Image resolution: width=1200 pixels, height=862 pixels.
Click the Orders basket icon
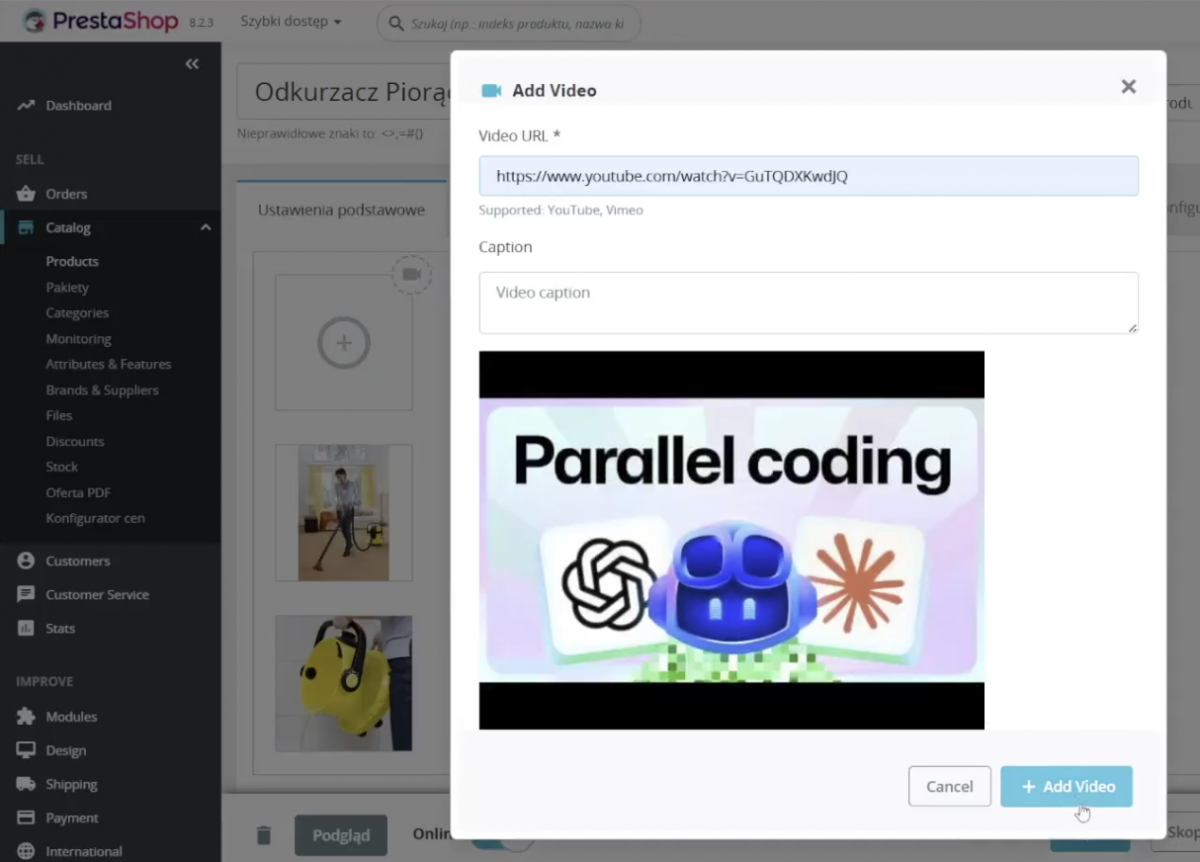click(x=26, y=194)
